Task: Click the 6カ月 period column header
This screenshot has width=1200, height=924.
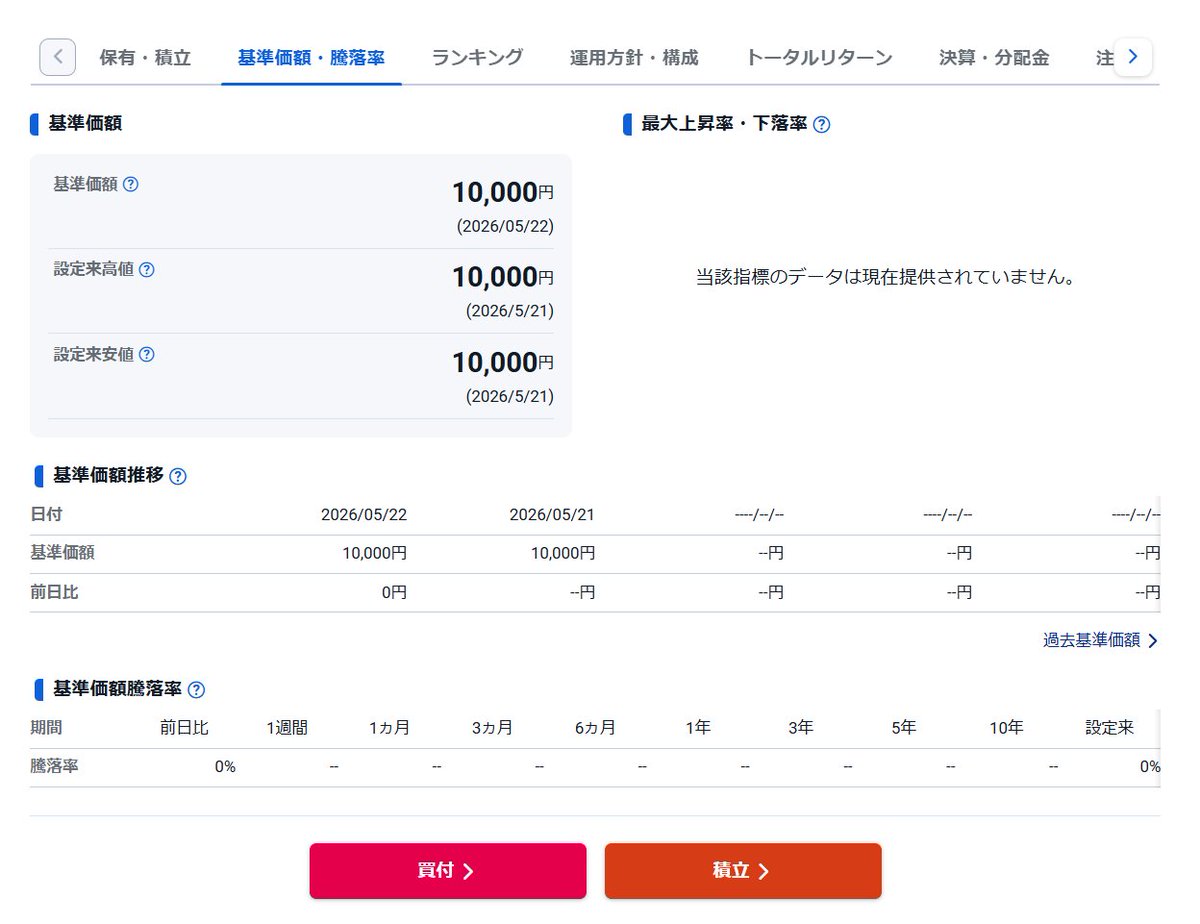Action: pos(595,728)
